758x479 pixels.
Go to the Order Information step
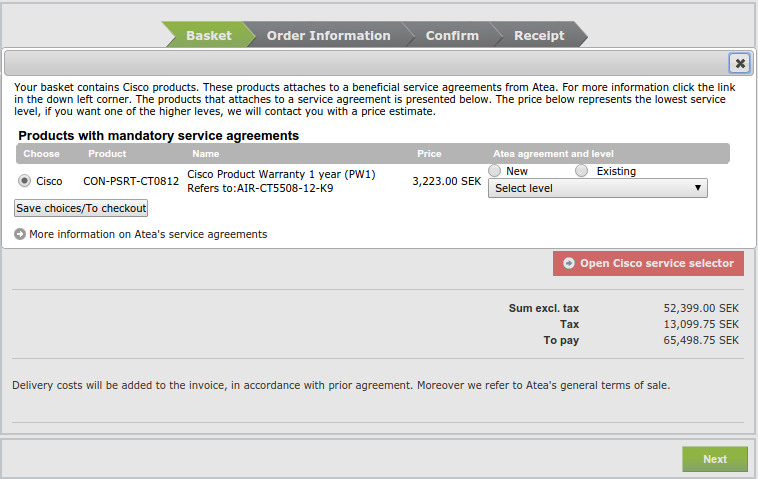tap(328, 35)
